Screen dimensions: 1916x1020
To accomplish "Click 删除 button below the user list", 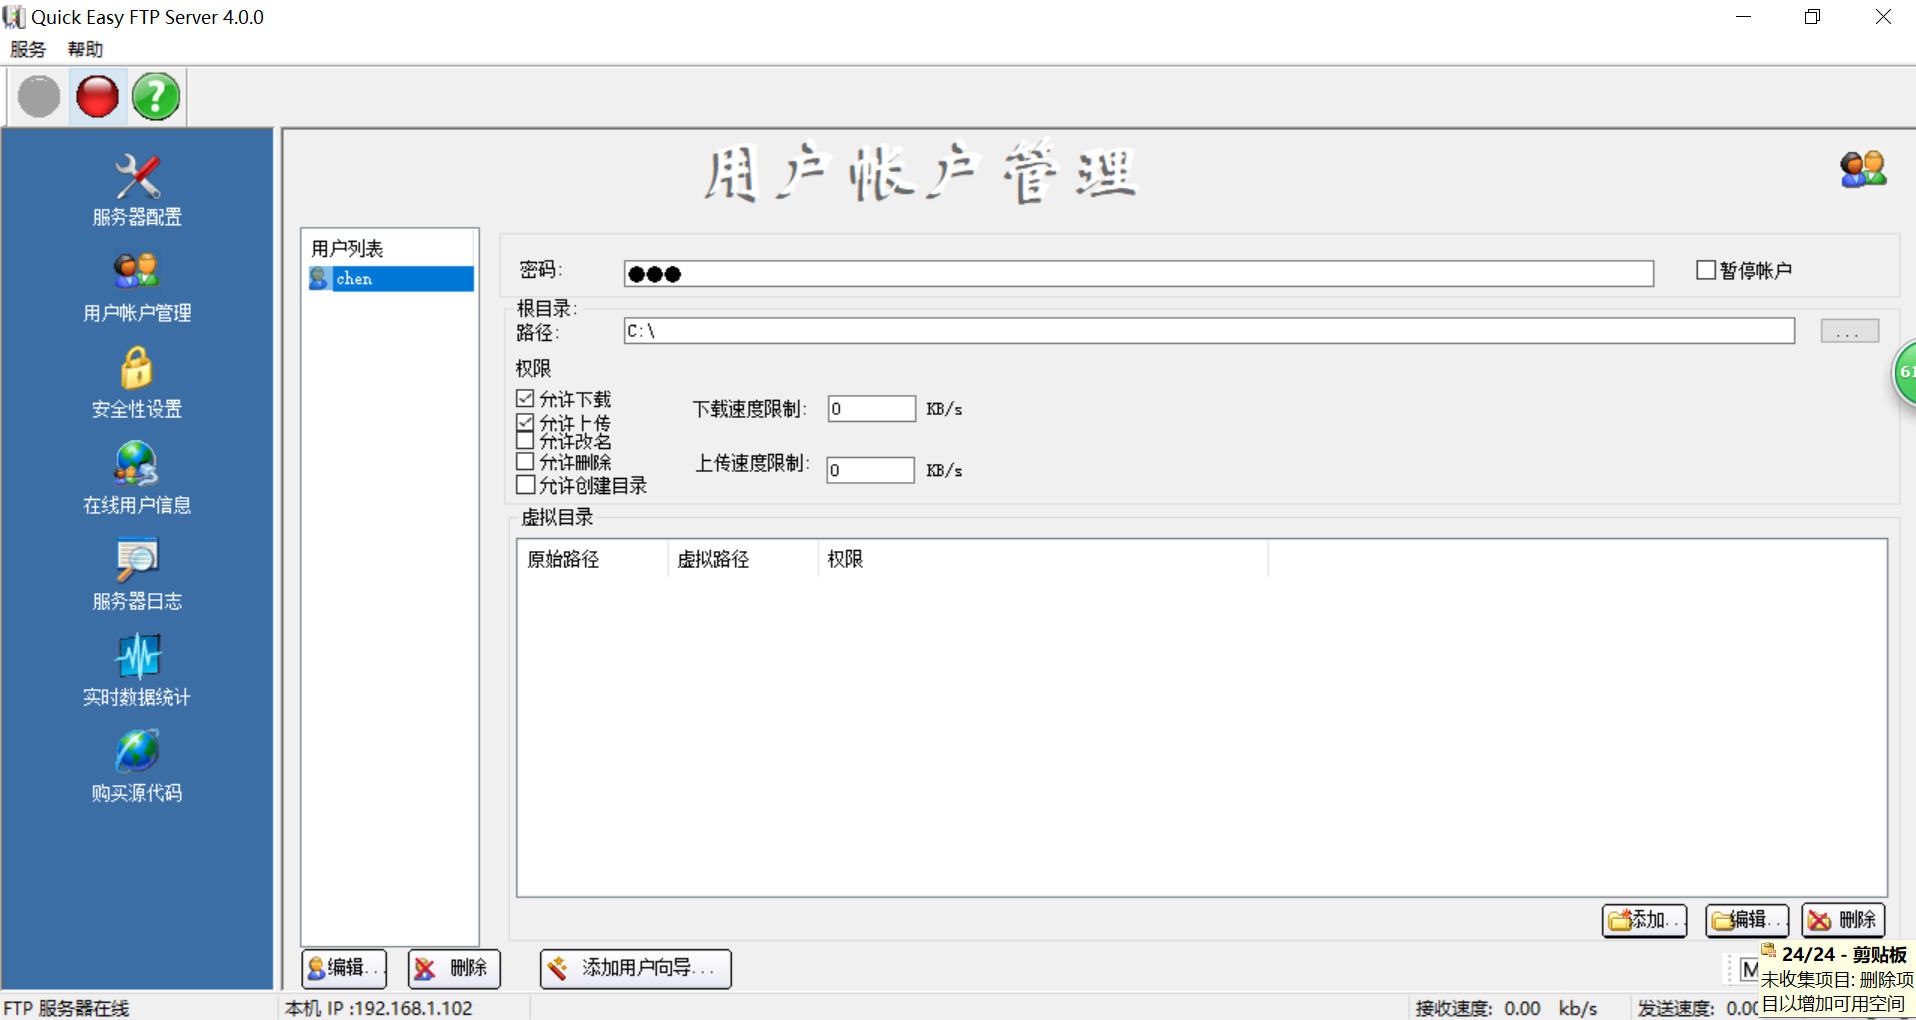I will [454, 968].
